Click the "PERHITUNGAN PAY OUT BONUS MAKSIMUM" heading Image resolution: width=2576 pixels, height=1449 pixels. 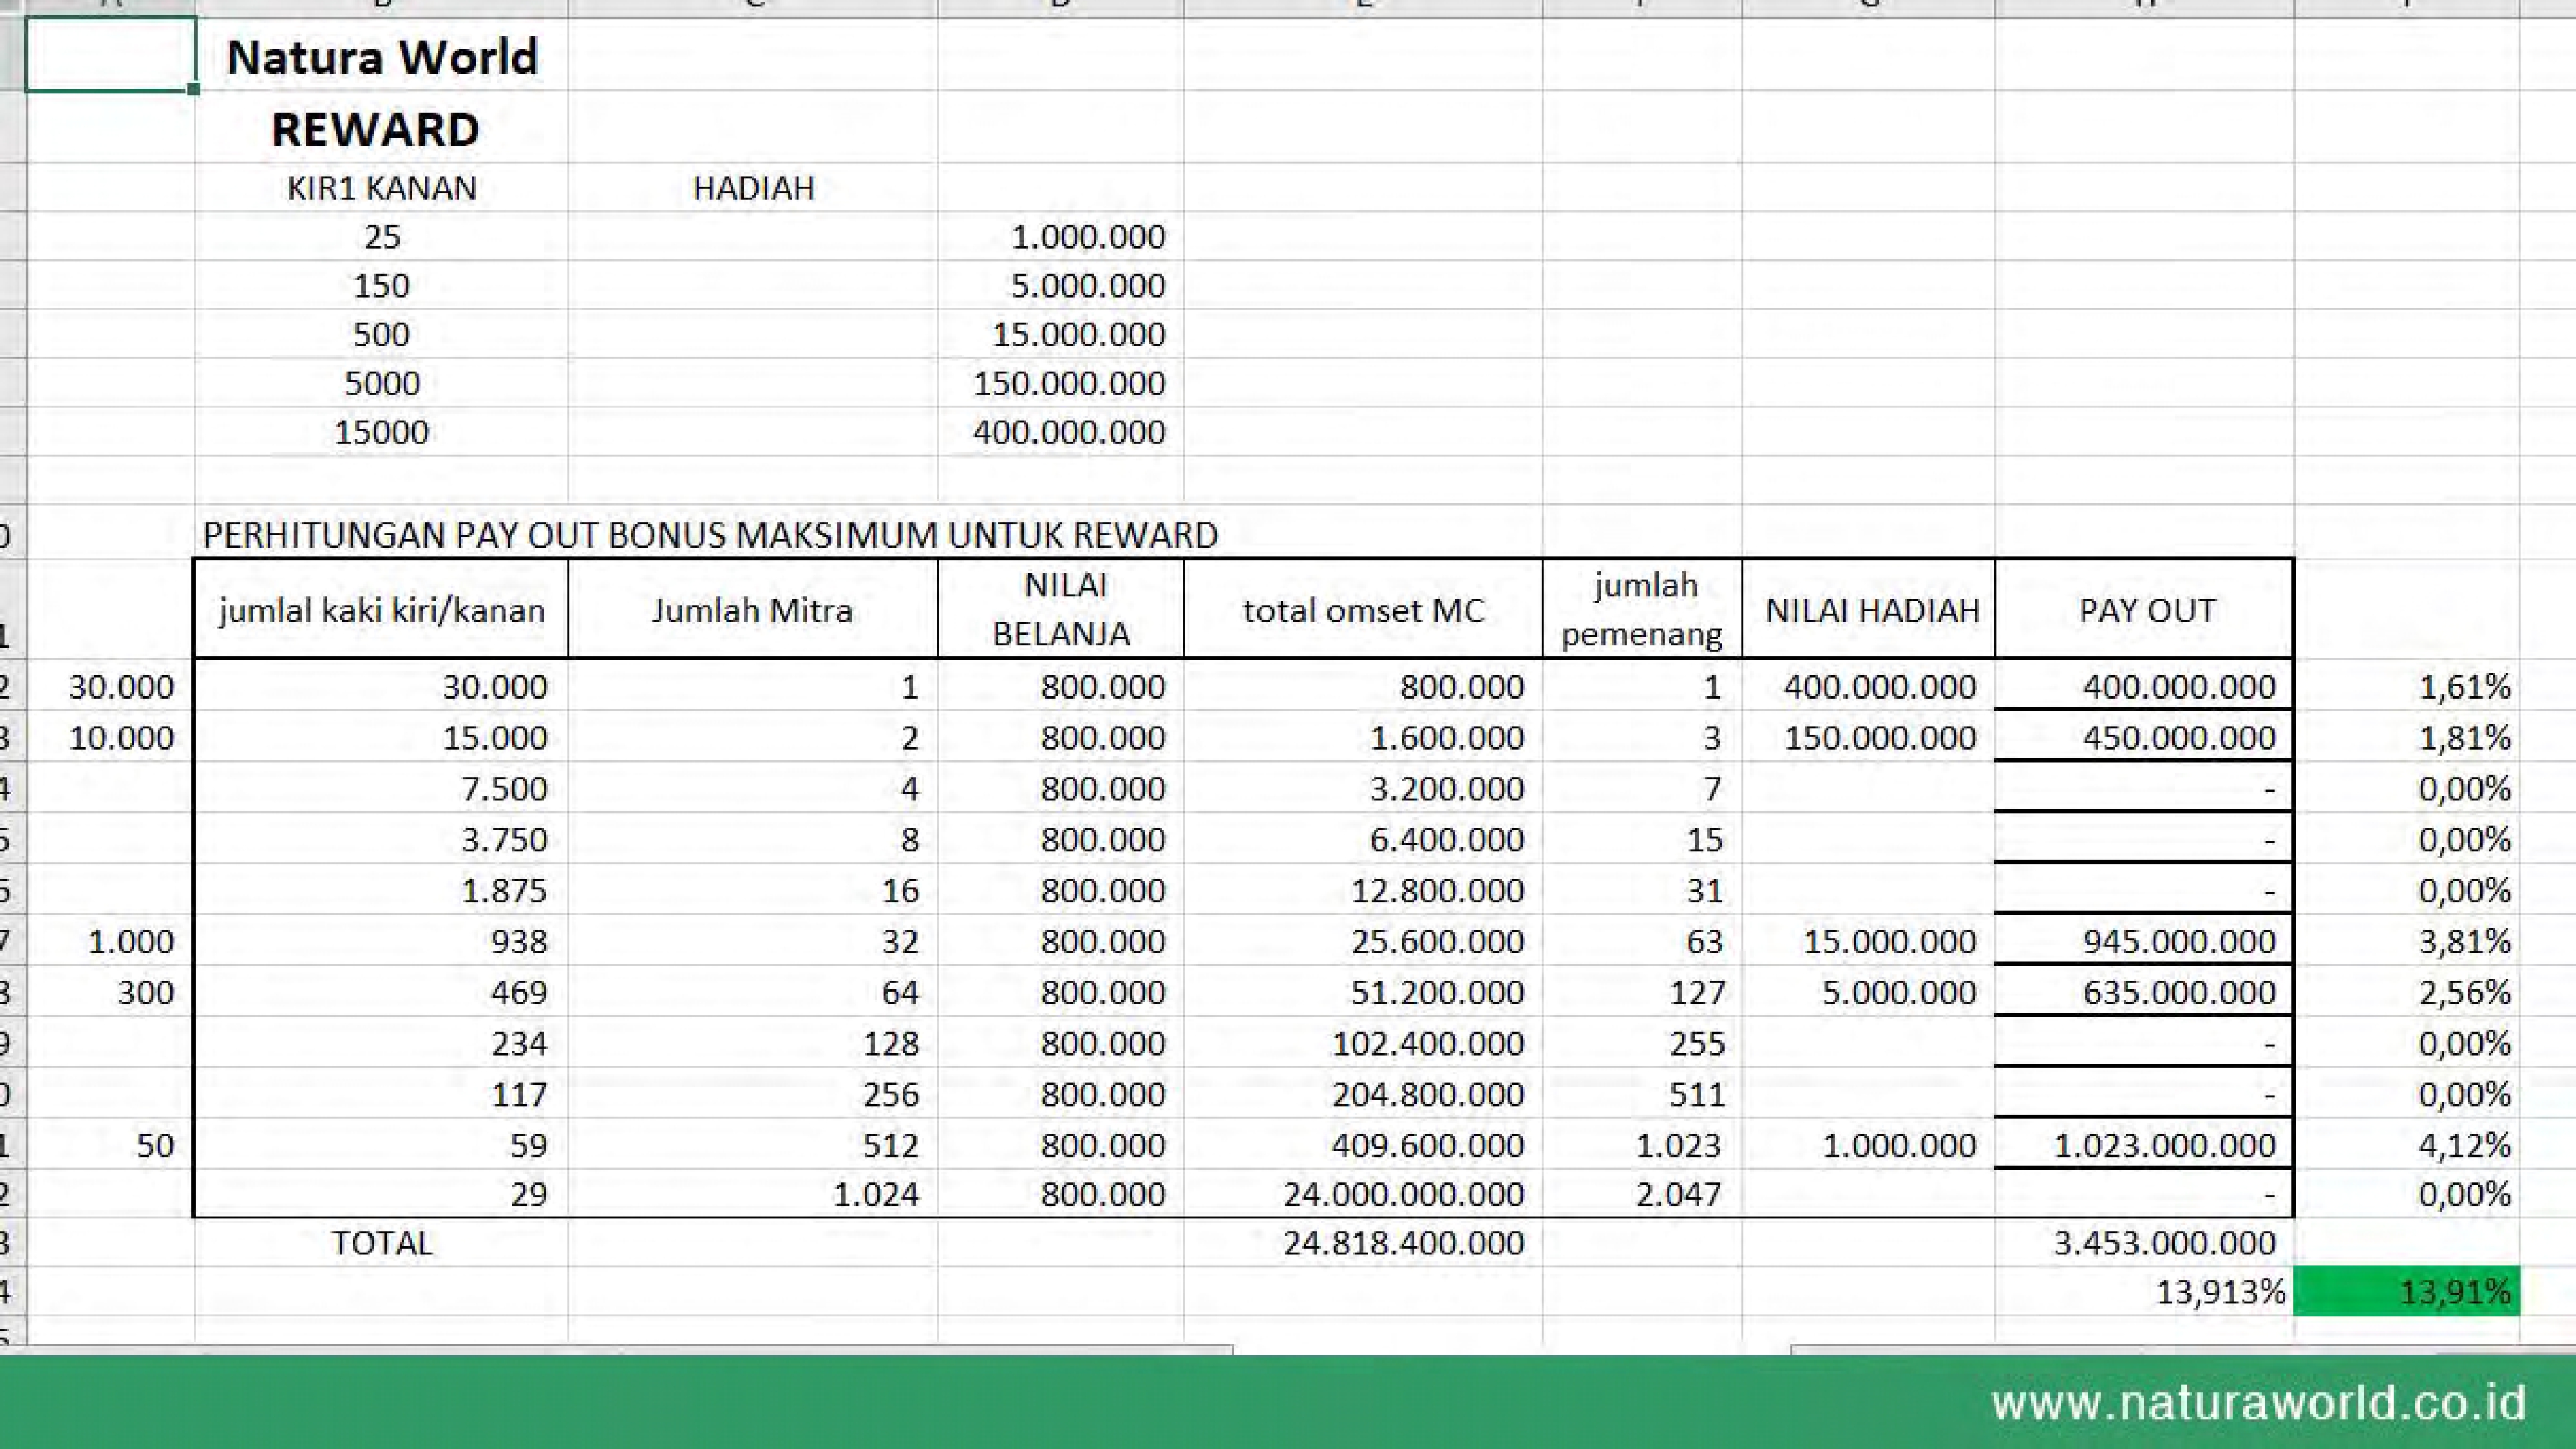[x=710, y=535]
